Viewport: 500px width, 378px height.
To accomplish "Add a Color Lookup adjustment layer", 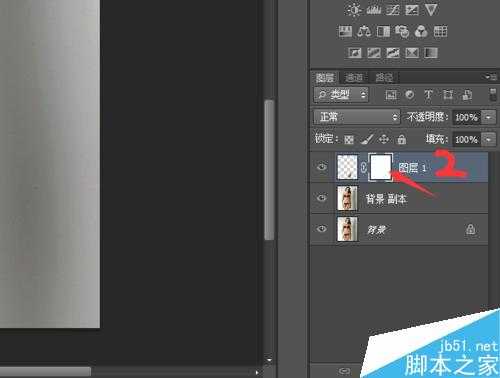I will coord(440,32).
